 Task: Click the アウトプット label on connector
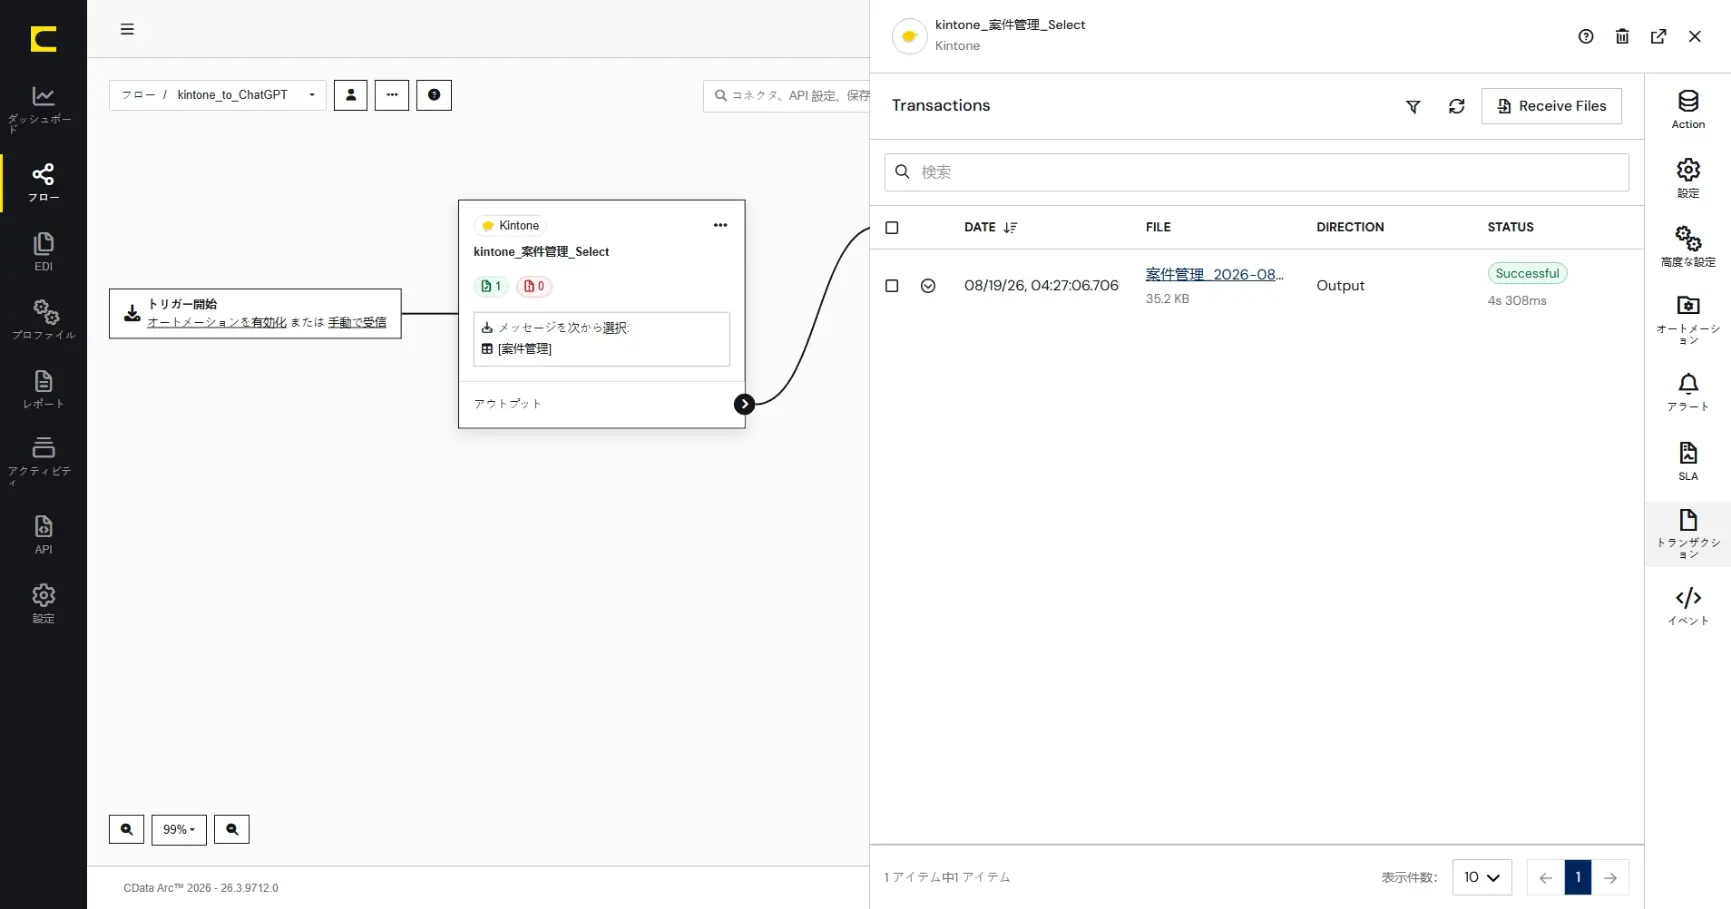coord(508,404)
